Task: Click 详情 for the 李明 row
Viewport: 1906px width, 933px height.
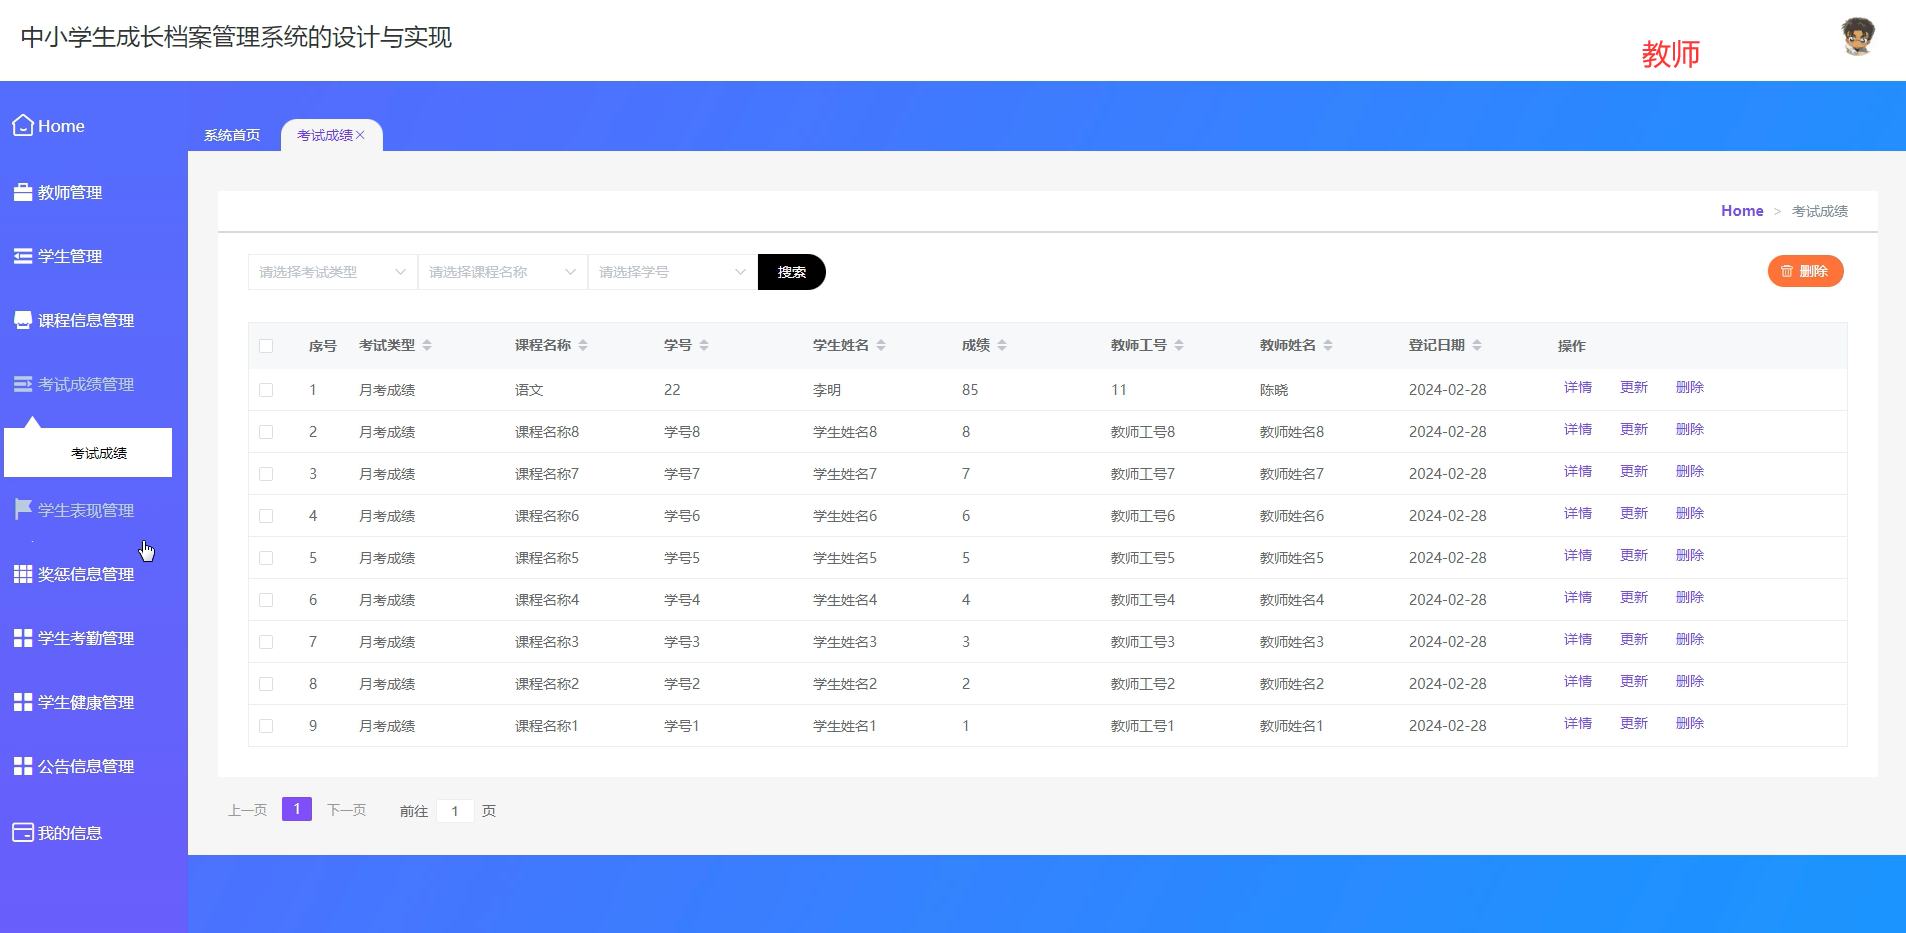Action: pyautogui.click(x=1578, y=388)
